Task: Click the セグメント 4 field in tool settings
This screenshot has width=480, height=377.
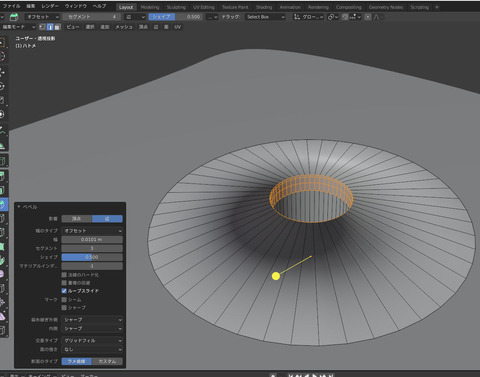Action: (x=92, y=17)
